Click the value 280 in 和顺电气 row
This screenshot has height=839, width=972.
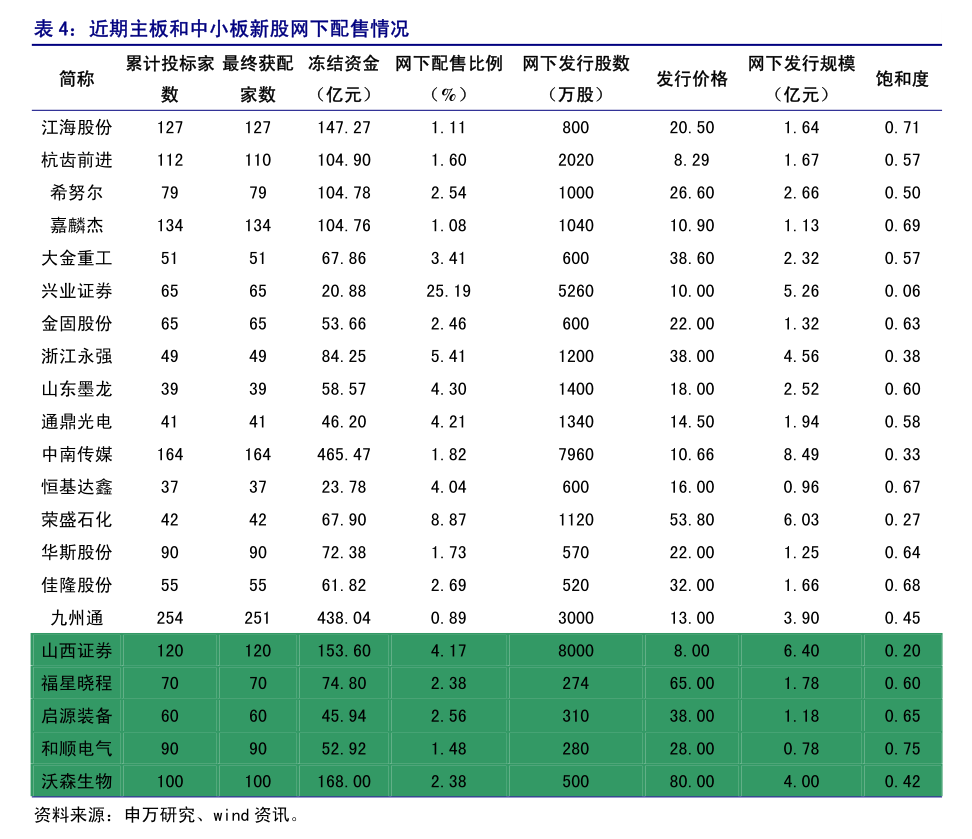576,748
